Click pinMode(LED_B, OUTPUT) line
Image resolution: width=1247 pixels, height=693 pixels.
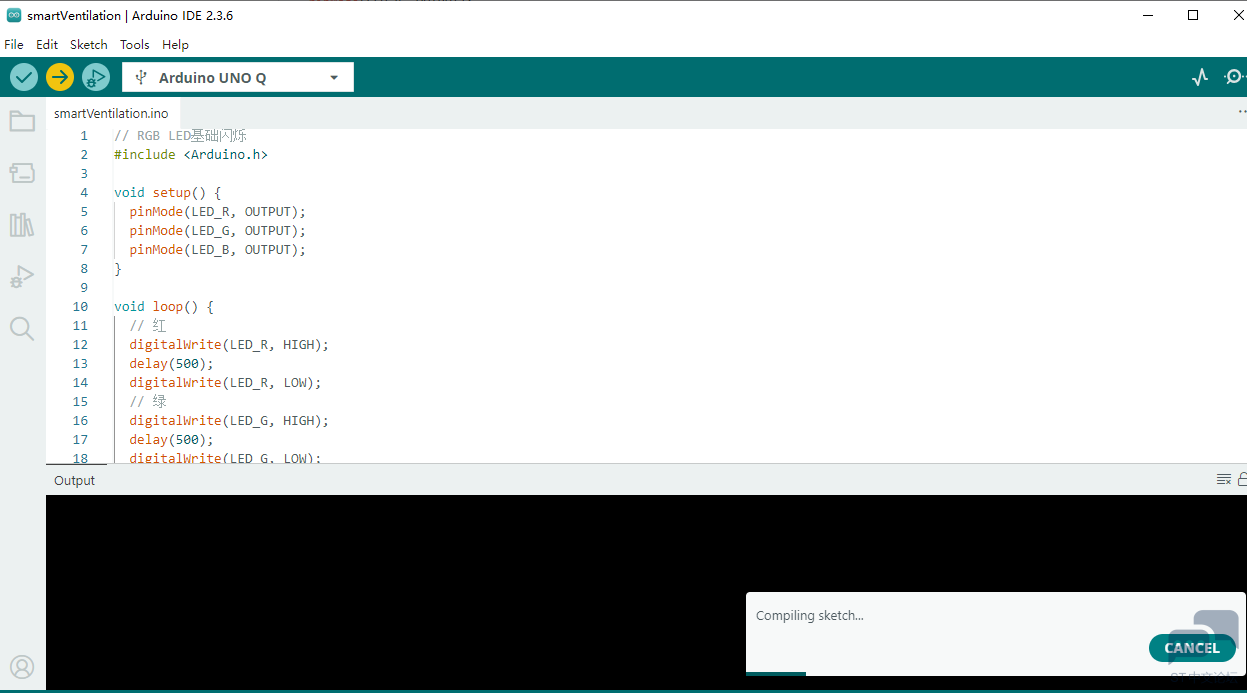coord(218,250)
